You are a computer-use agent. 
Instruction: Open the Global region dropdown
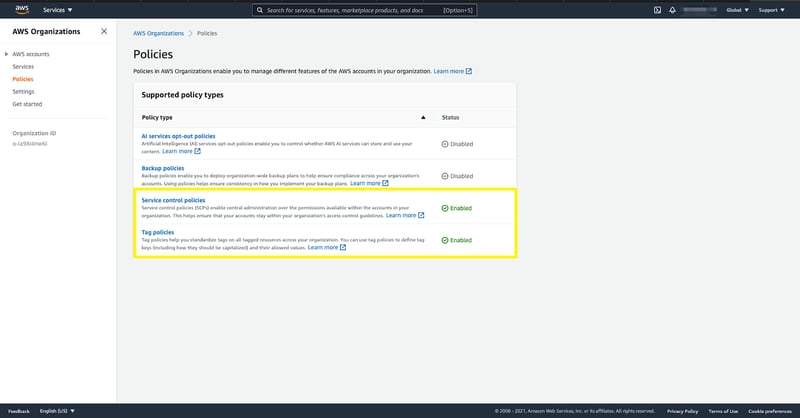point(737,10)
